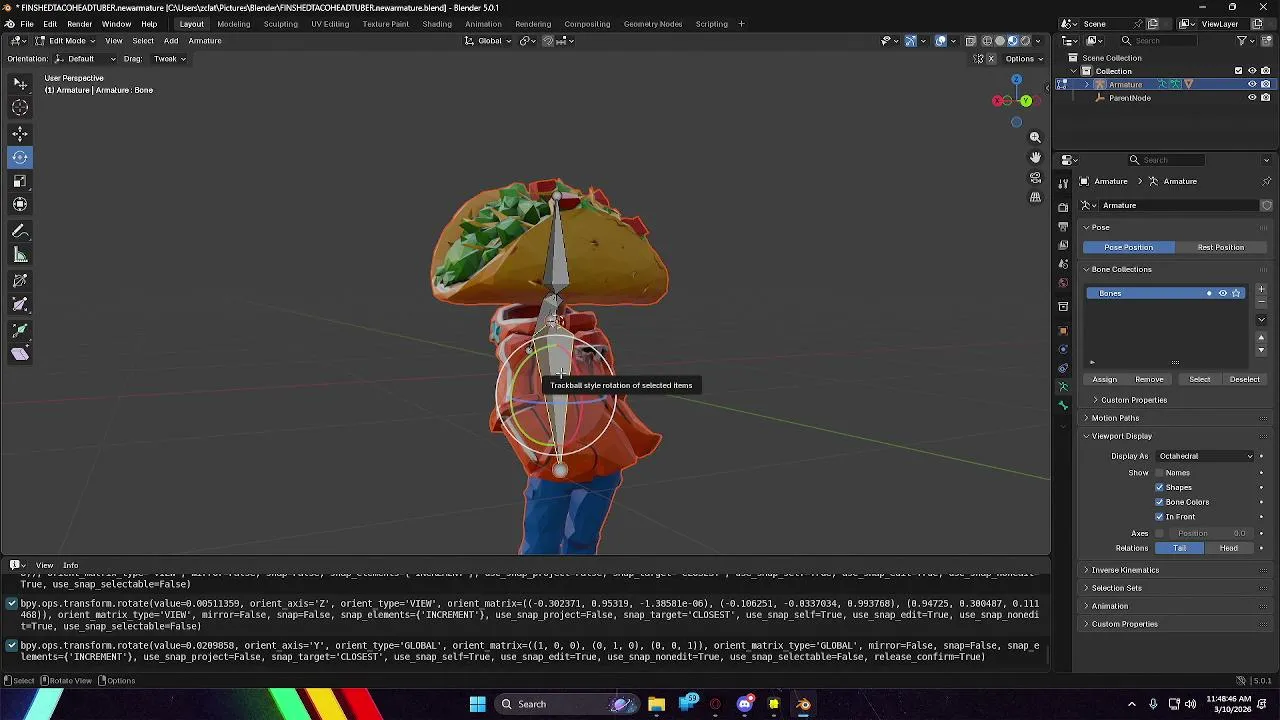Switch to Sculpting workspace tab

(280, 24)
